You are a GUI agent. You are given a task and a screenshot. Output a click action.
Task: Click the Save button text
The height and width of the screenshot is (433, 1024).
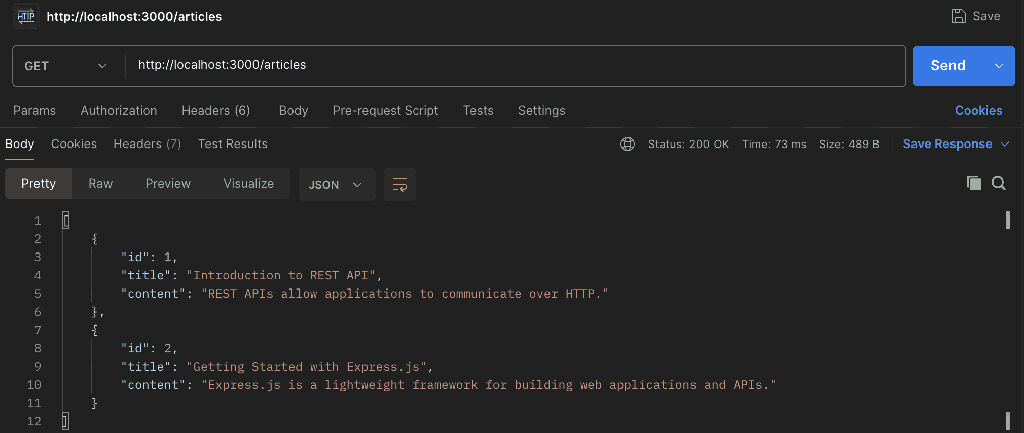pos(986,16)
